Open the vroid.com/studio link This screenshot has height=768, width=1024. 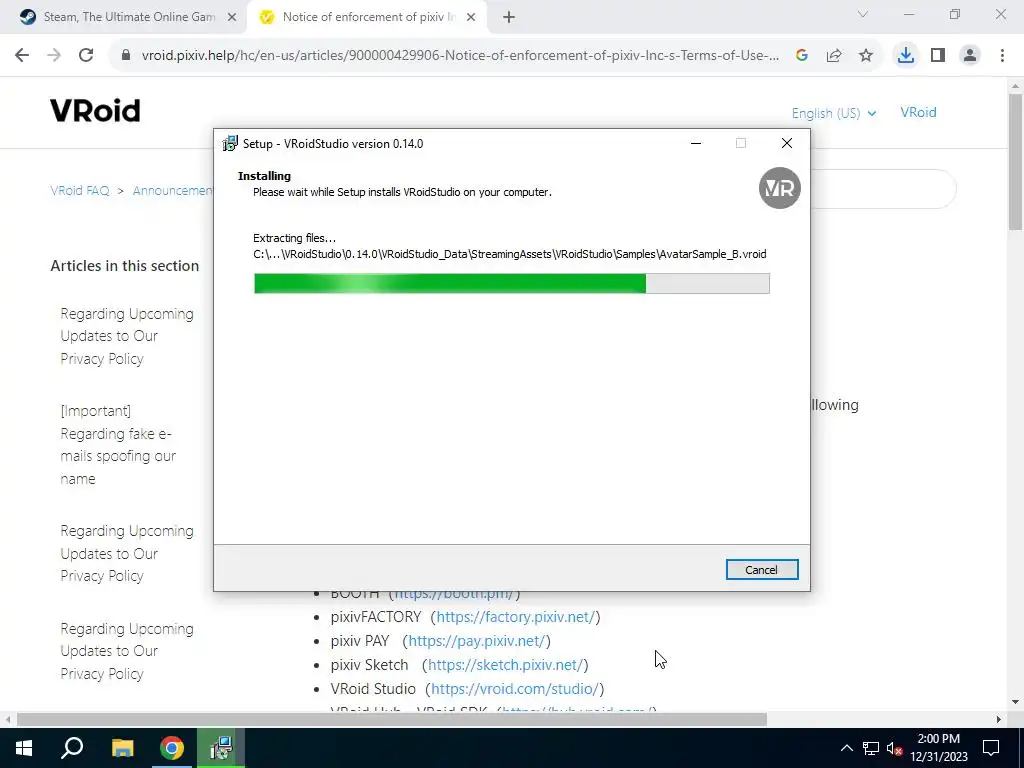tap(515, 689)
